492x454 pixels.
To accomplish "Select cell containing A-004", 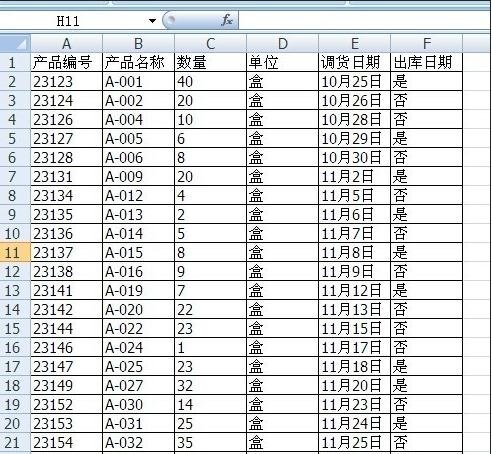I will (139, 119).
